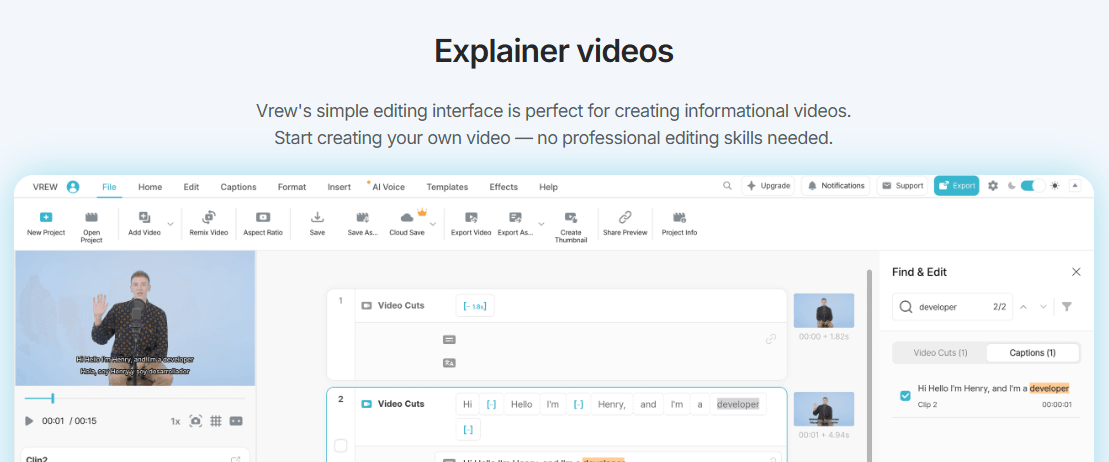Expand the Export As dropdown arrow
1109x462 pixels.
pos(541,224)
